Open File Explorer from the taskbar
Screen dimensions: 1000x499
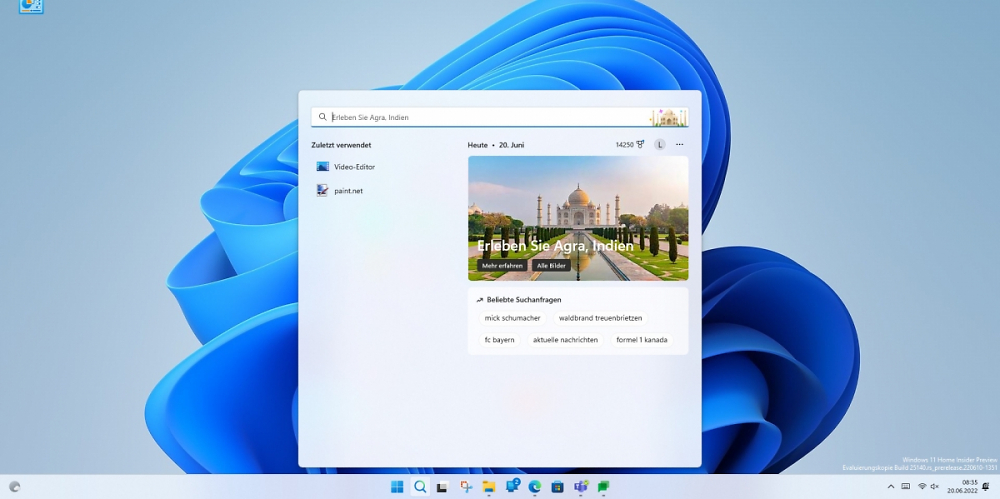coord(489,487)
